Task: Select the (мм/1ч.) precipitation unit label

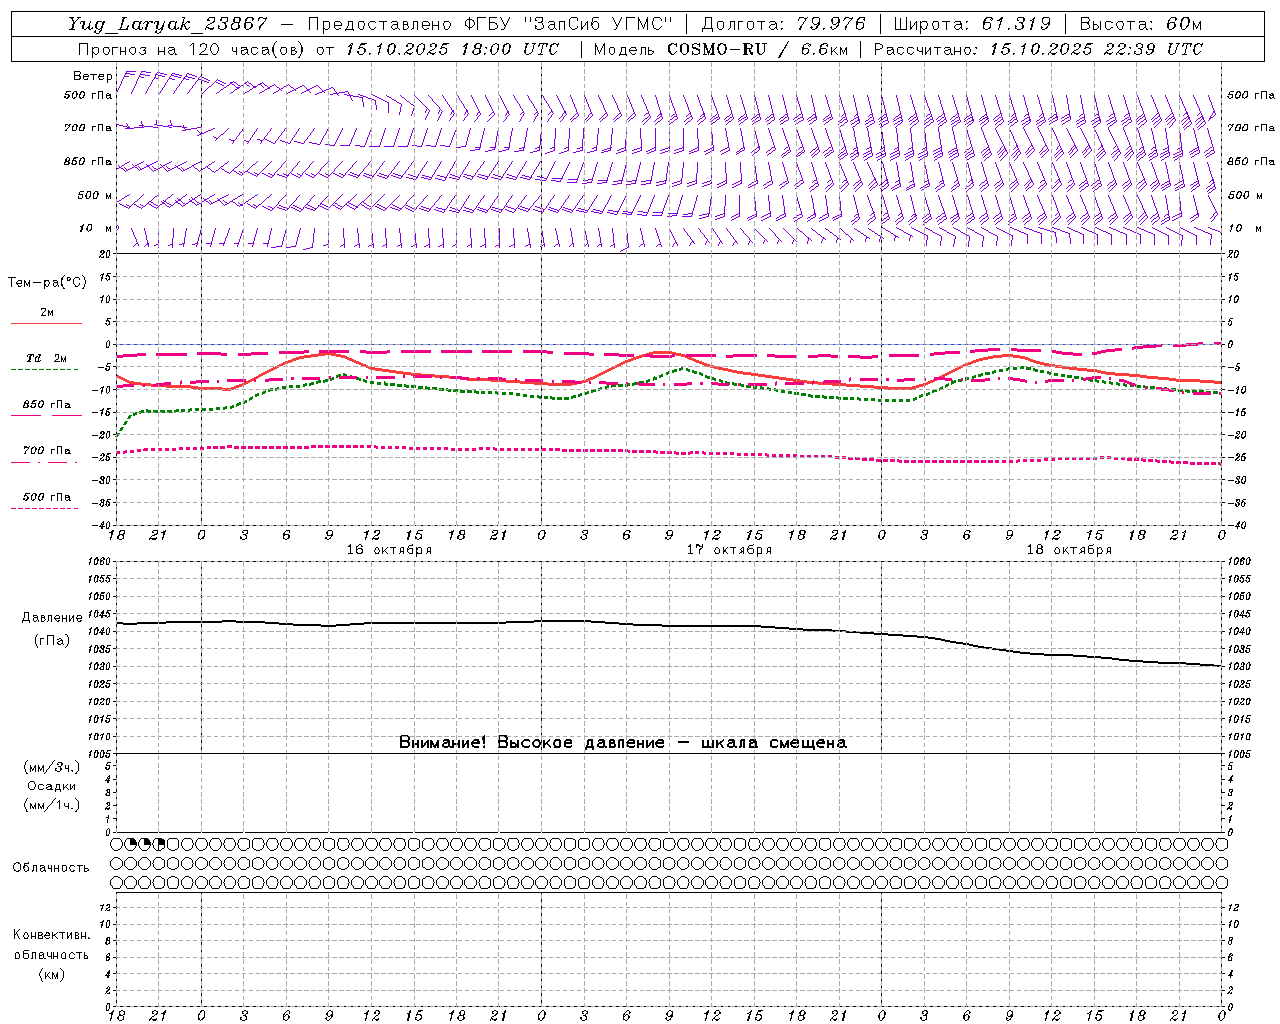Action: [52, 805]
